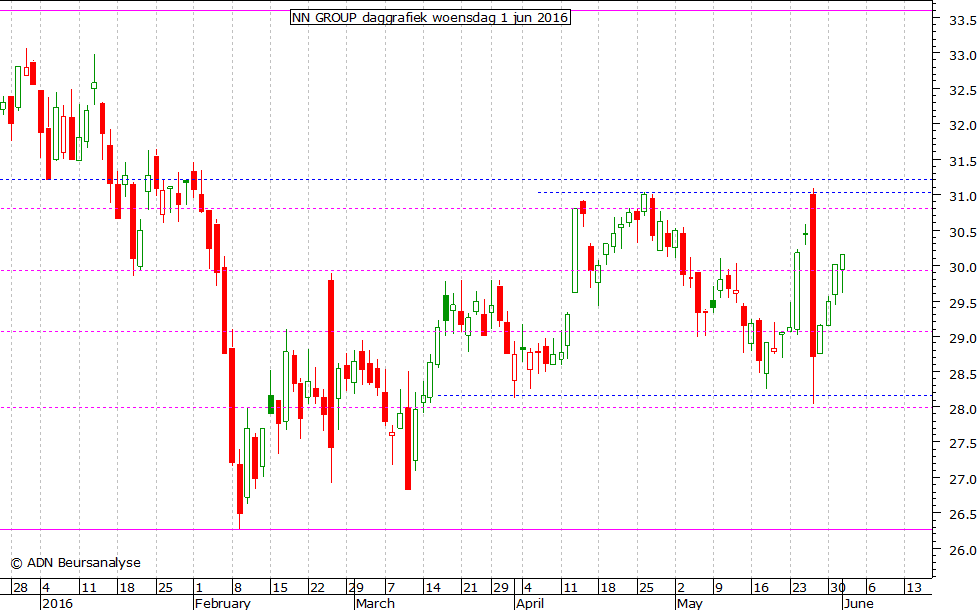This screenshot has width=980, height=610.
Task: Click the 31.5 price axis label
Action: 962,161
